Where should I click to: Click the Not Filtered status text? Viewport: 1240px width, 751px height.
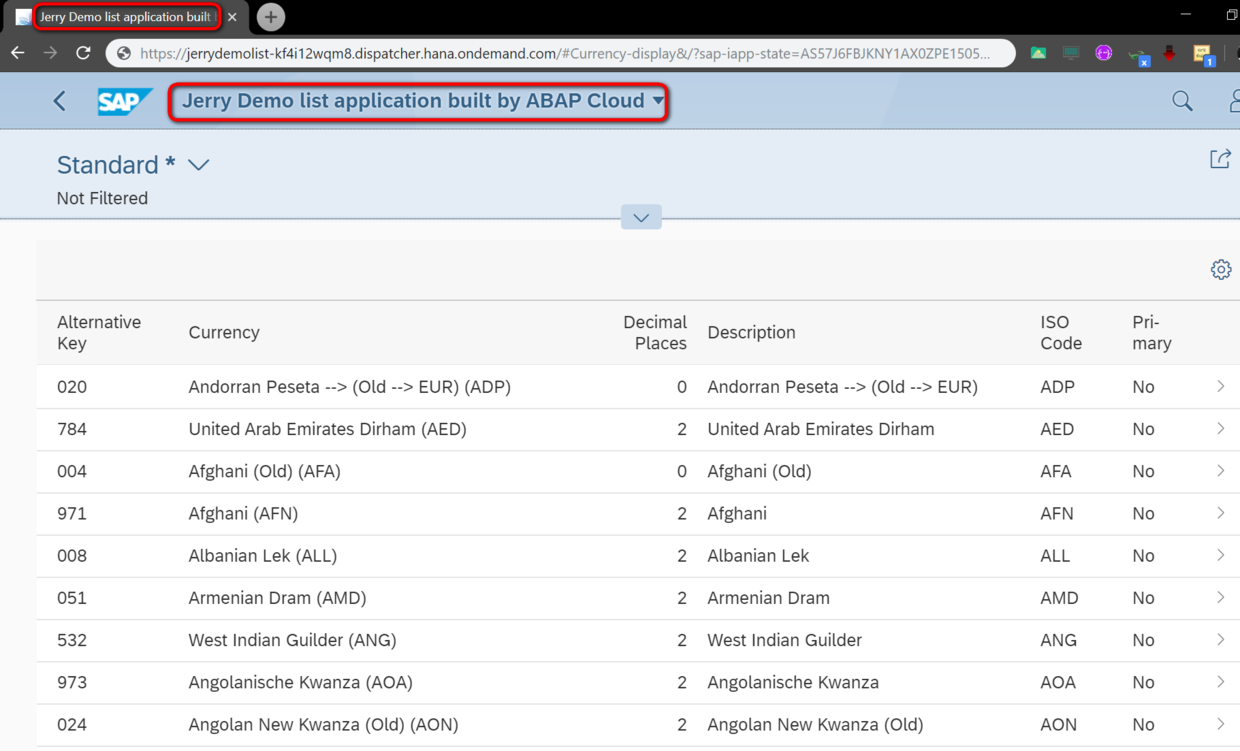coord(102,198)
